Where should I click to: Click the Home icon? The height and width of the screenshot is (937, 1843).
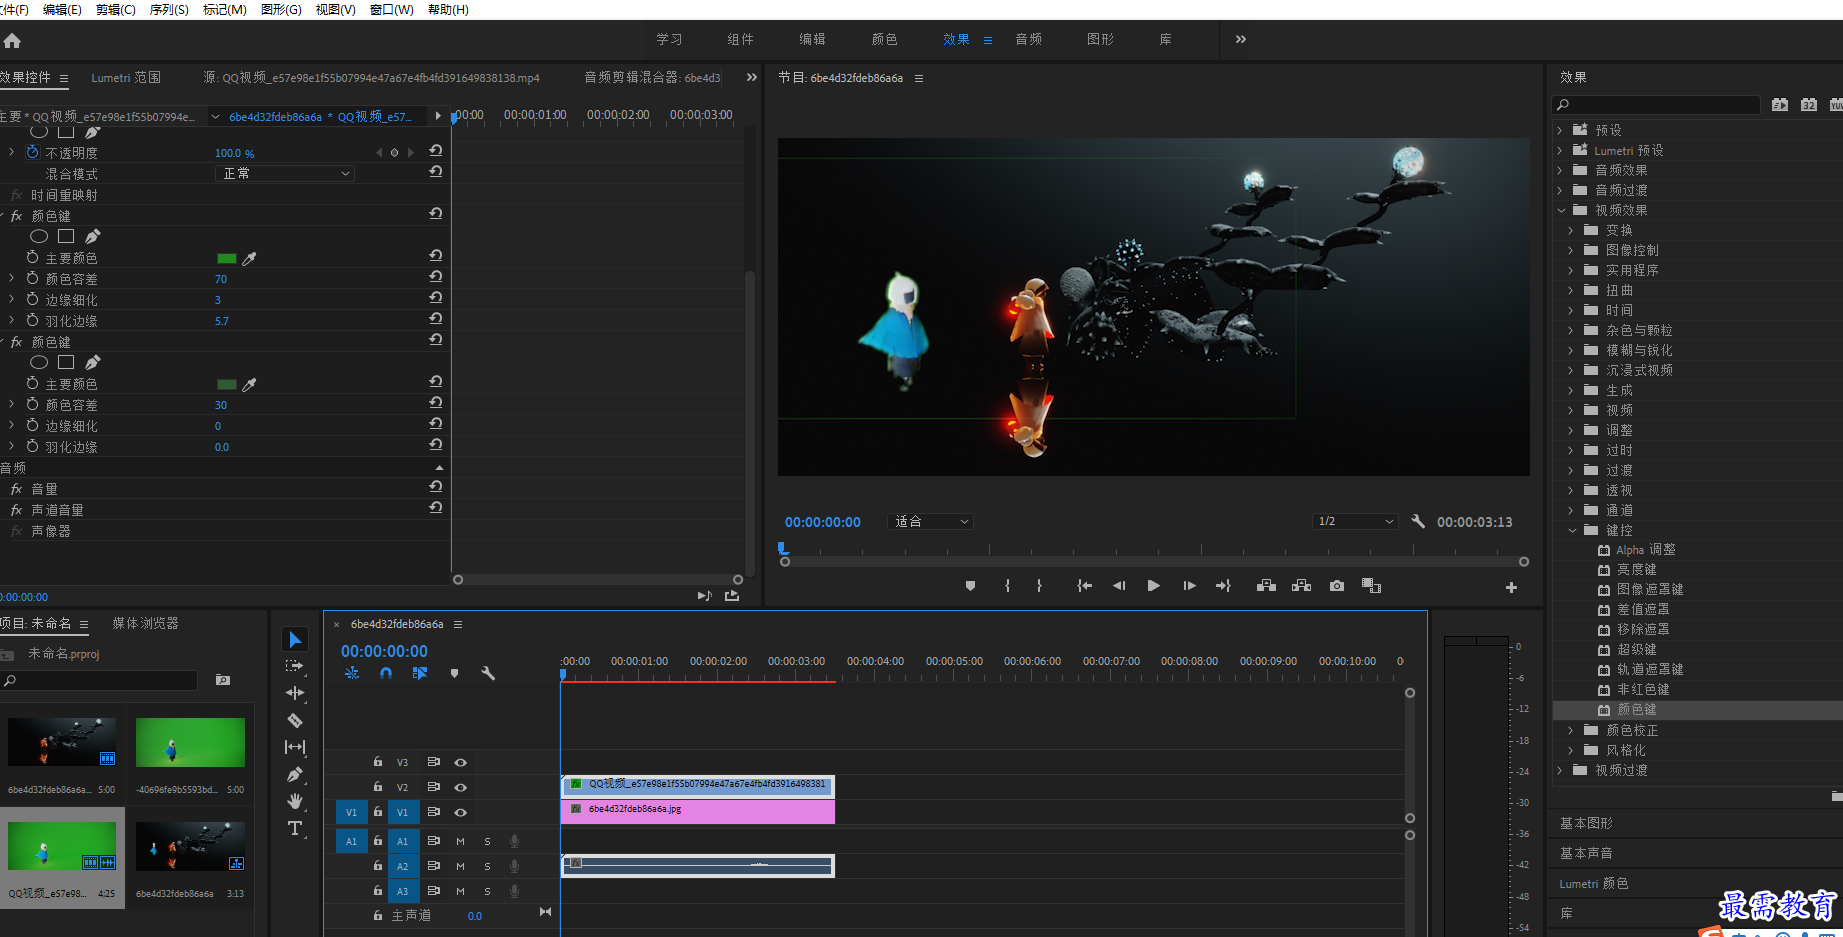click(12, 41)
